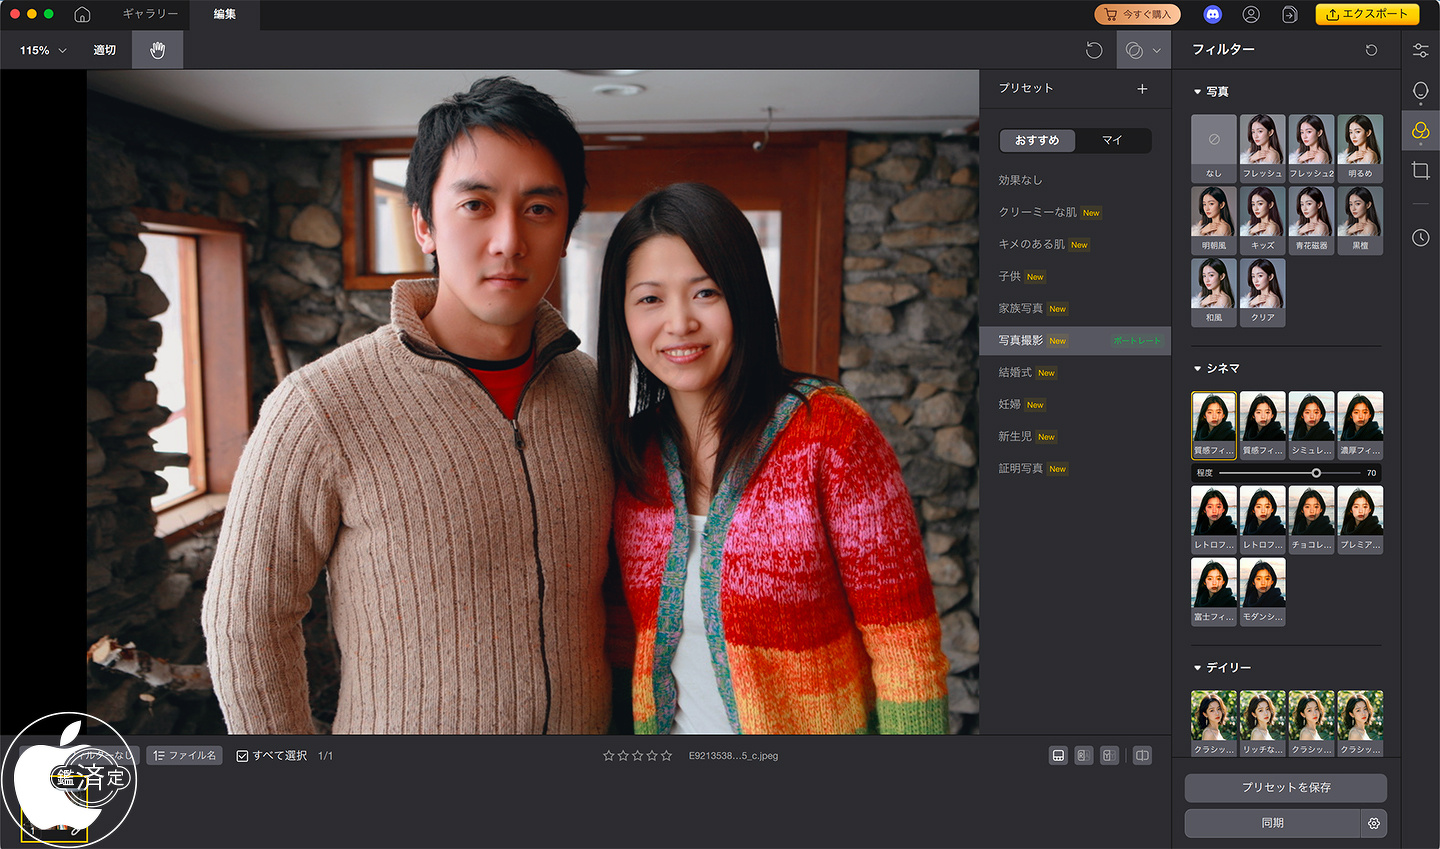Image resolution: width=1440 pixels, height=849 pixels.
Task: Select the hand pan tool
Action: [157, 50]
